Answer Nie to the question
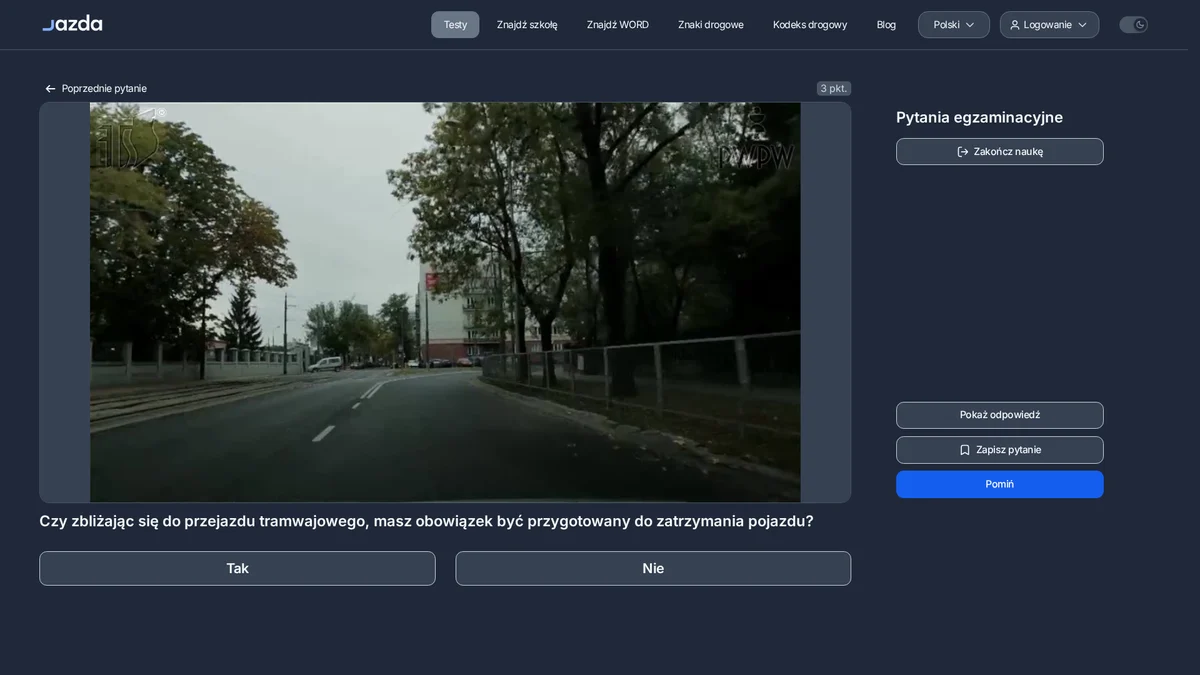 [x=653, y=569]
